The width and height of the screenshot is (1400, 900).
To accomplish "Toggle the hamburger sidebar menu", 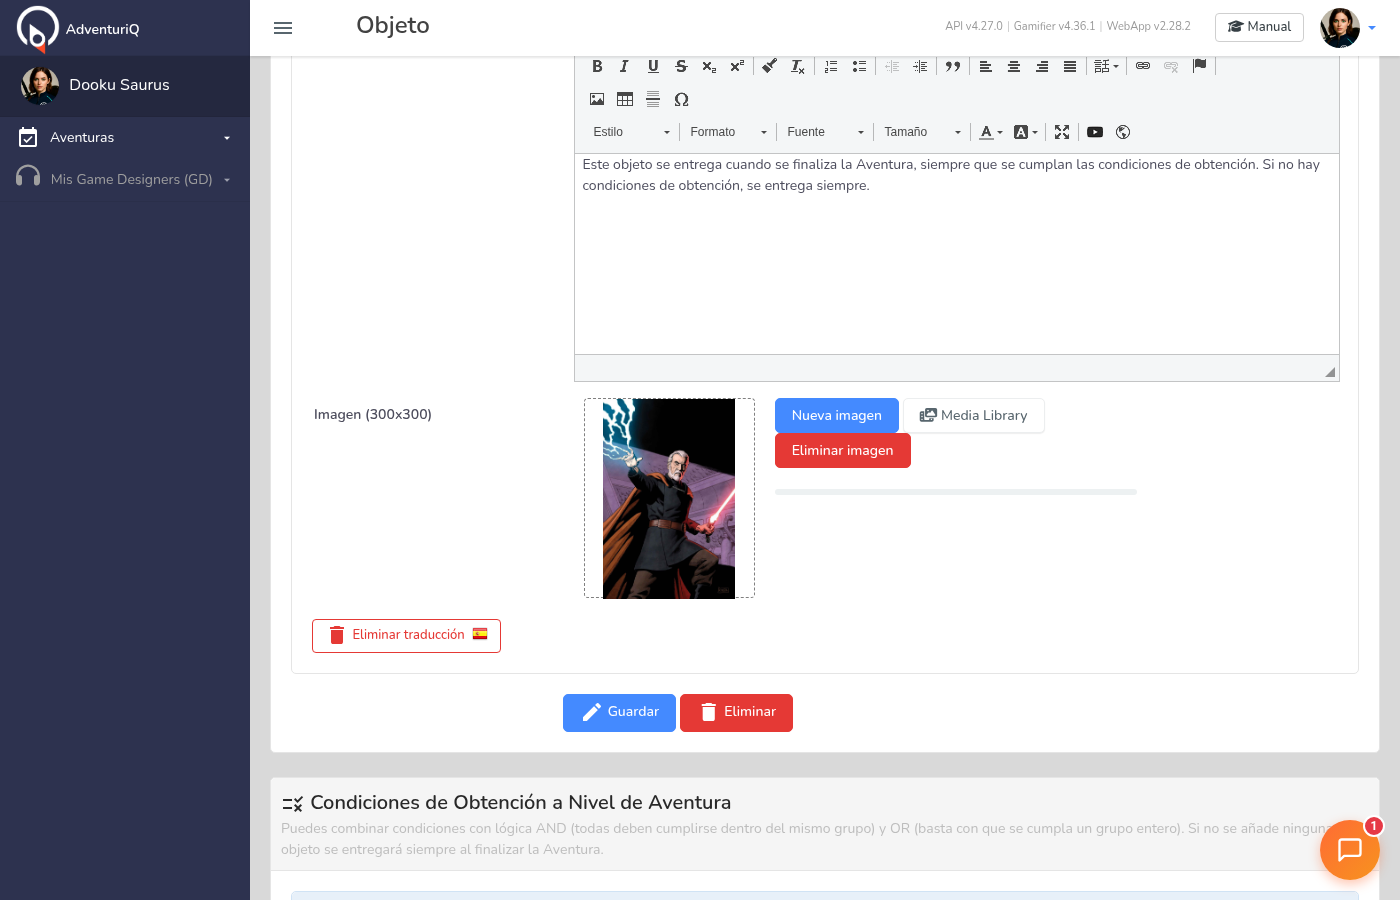I will [x=283, y=28].
